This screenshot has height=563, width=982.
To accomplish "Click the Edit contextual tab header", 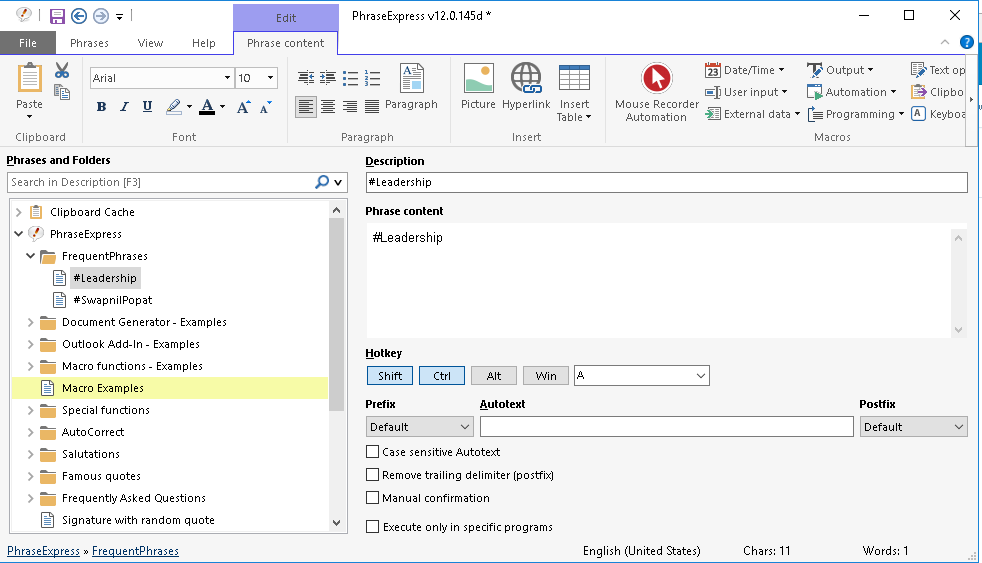I will (286, 18).
